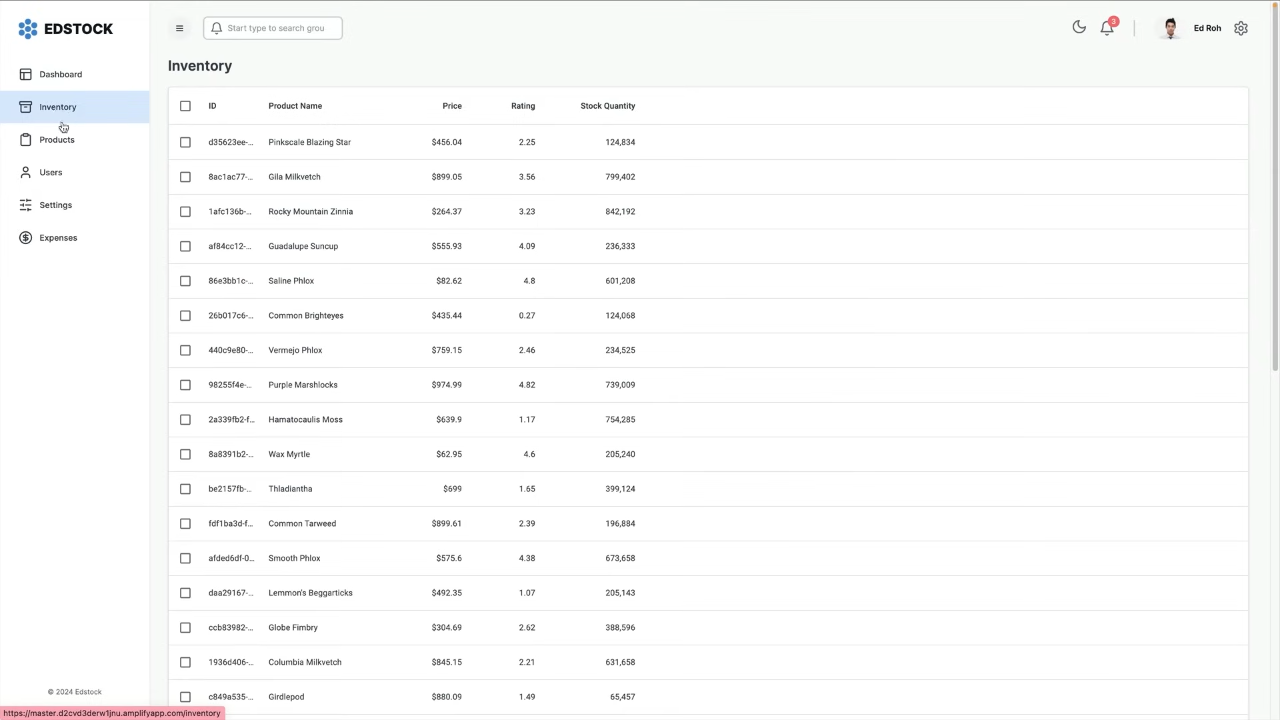Click the Dashboard panel icon in sidebar

(25, 74)
